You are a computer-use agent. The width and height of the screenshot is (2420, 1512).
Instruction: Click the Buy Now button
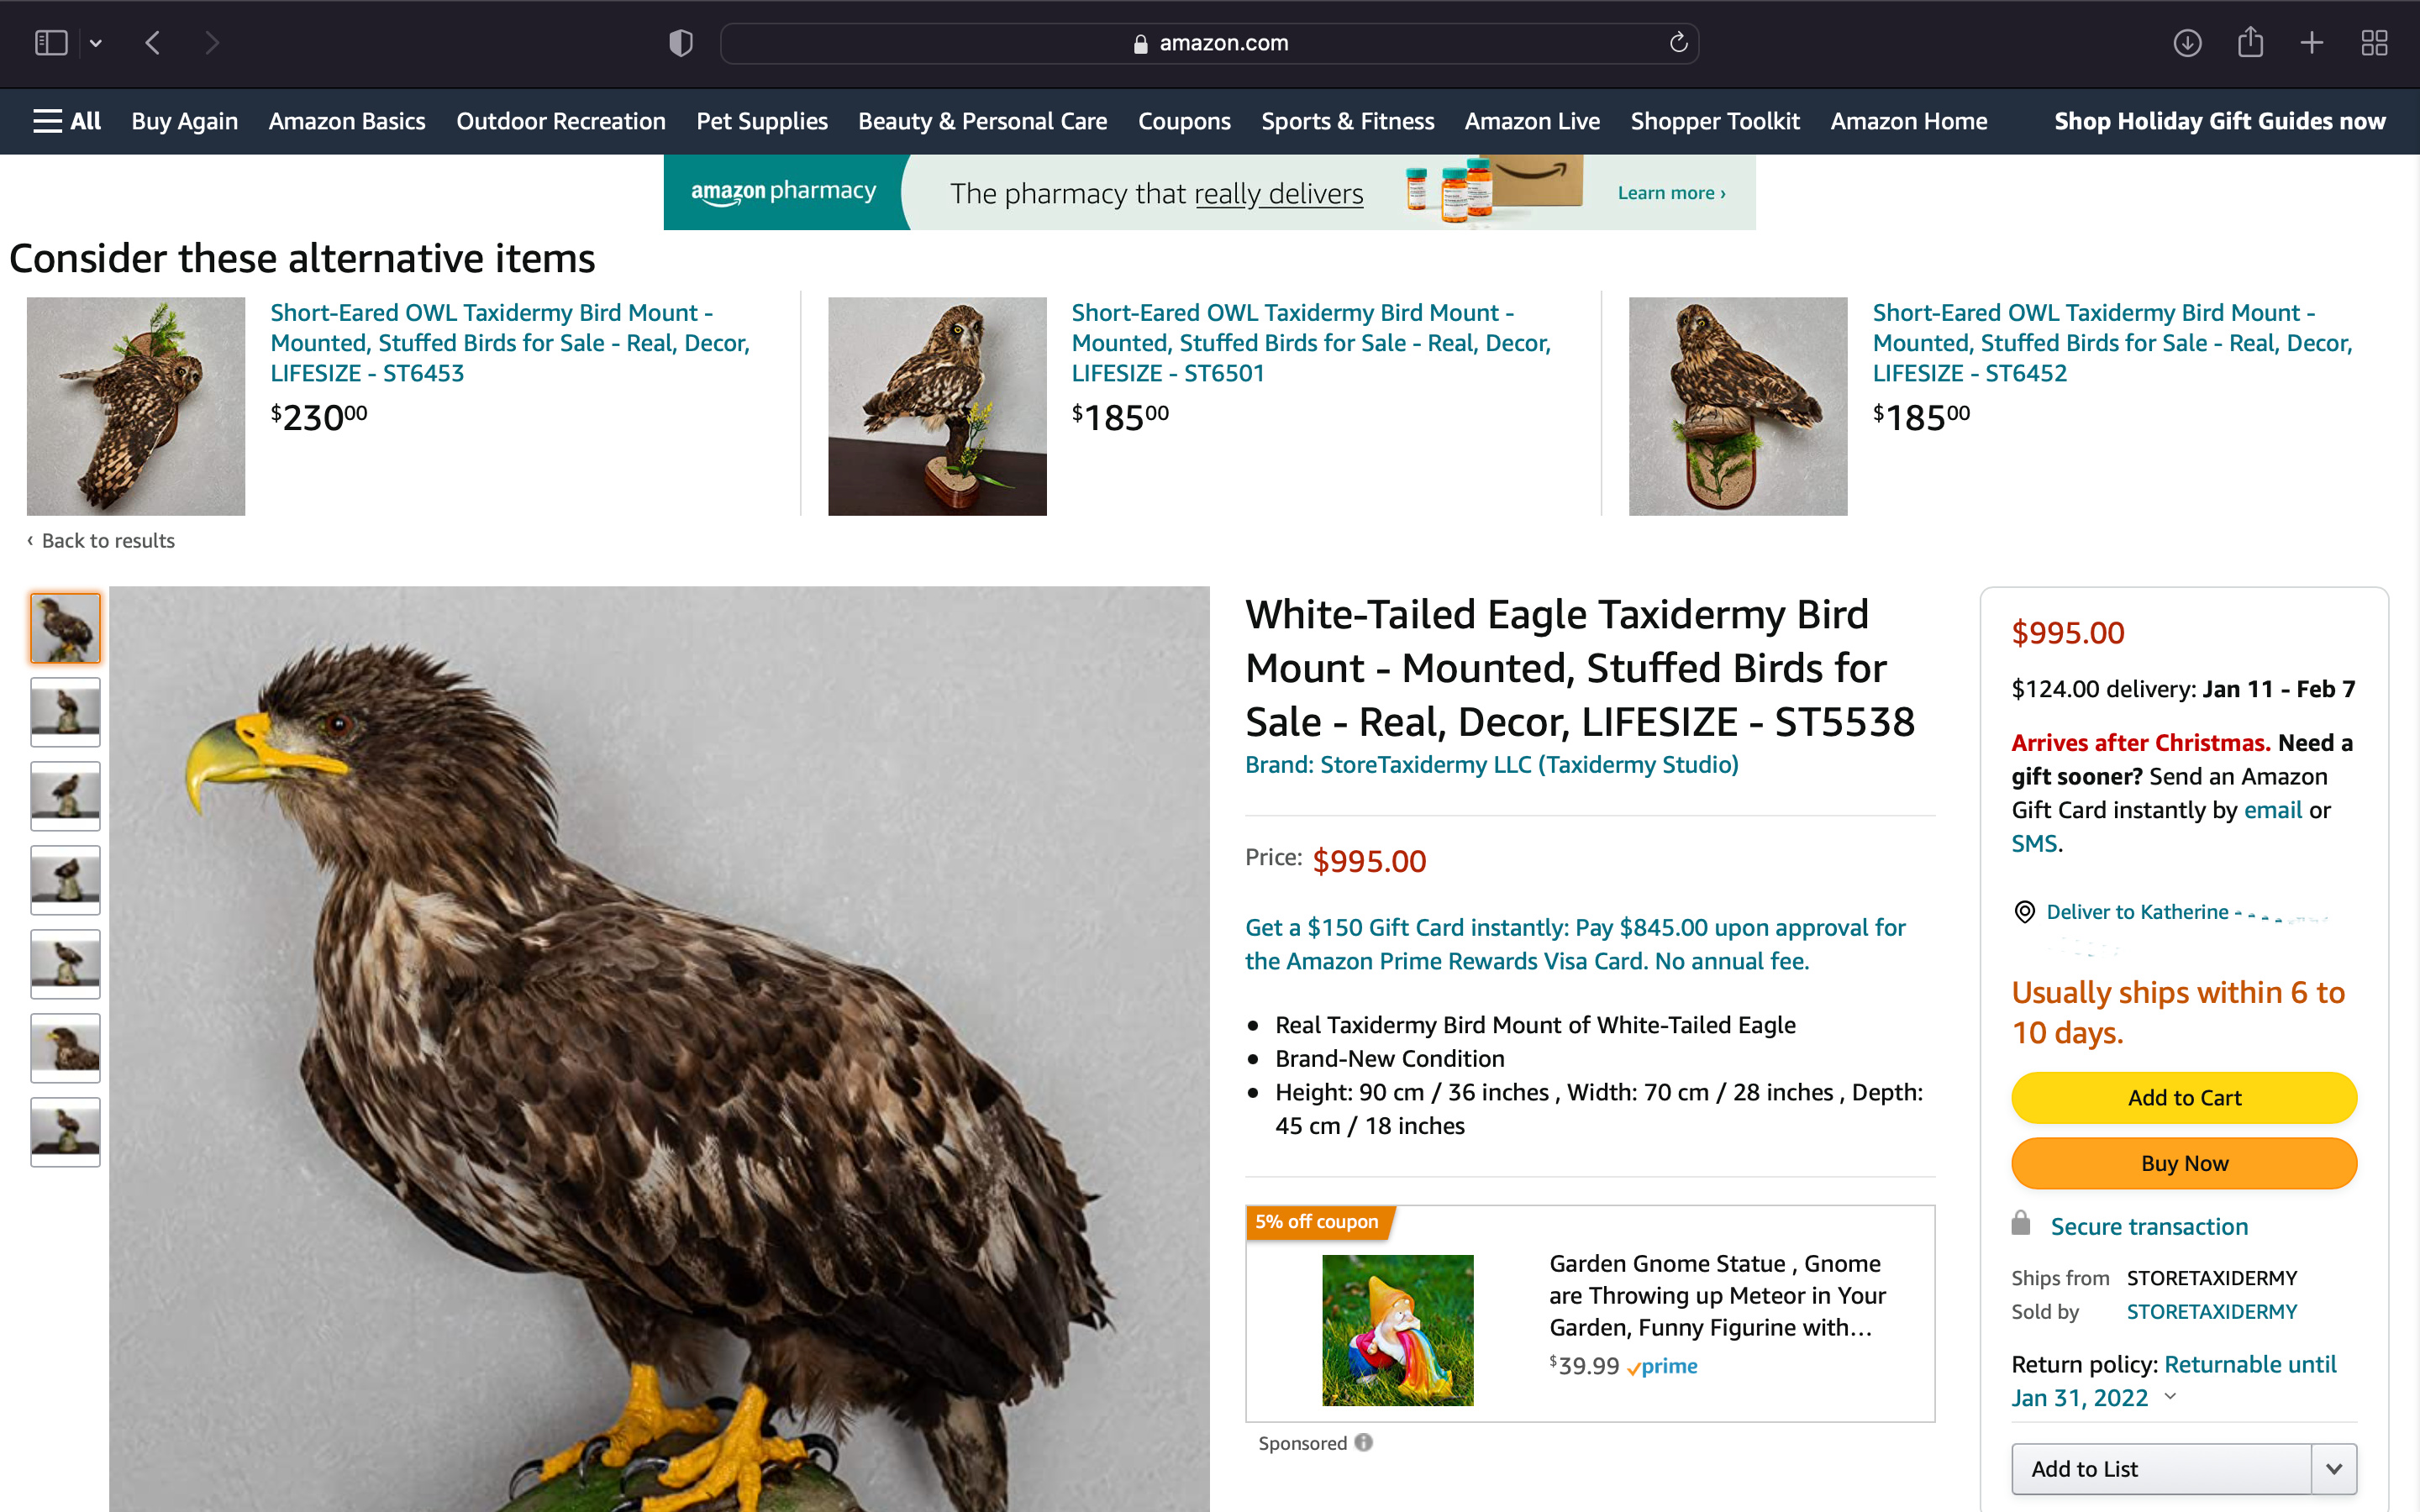(x=2184, y=1163)
